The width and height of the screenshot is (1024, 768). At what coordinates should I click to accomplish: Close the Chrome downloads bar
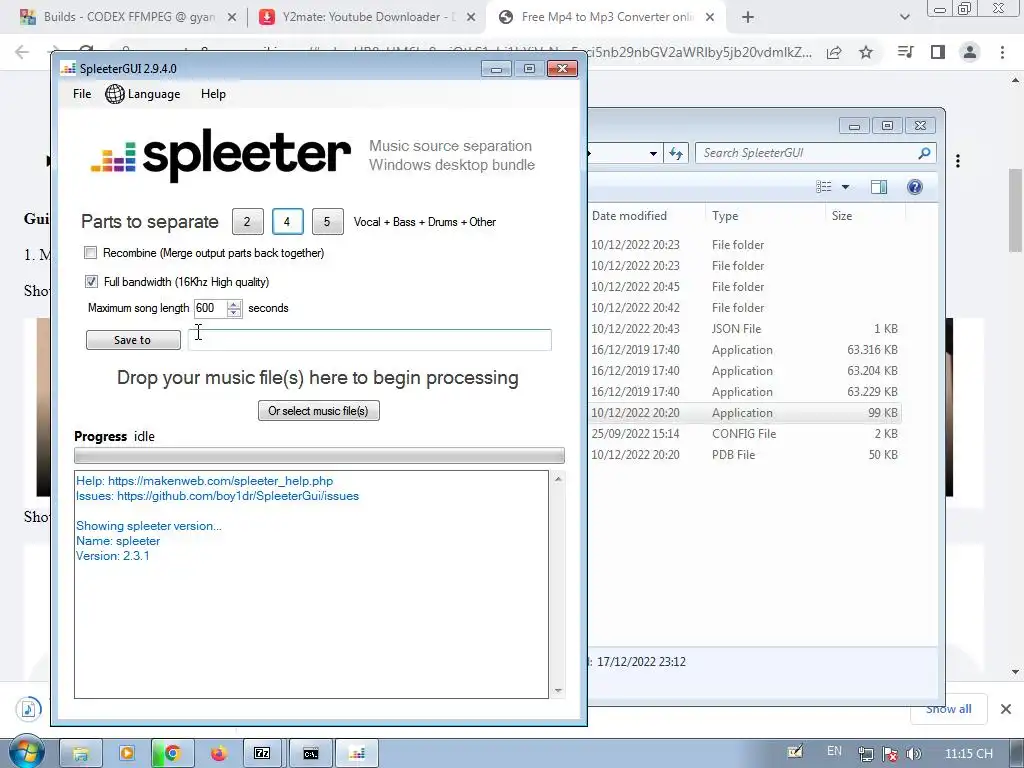(1006, 709)
